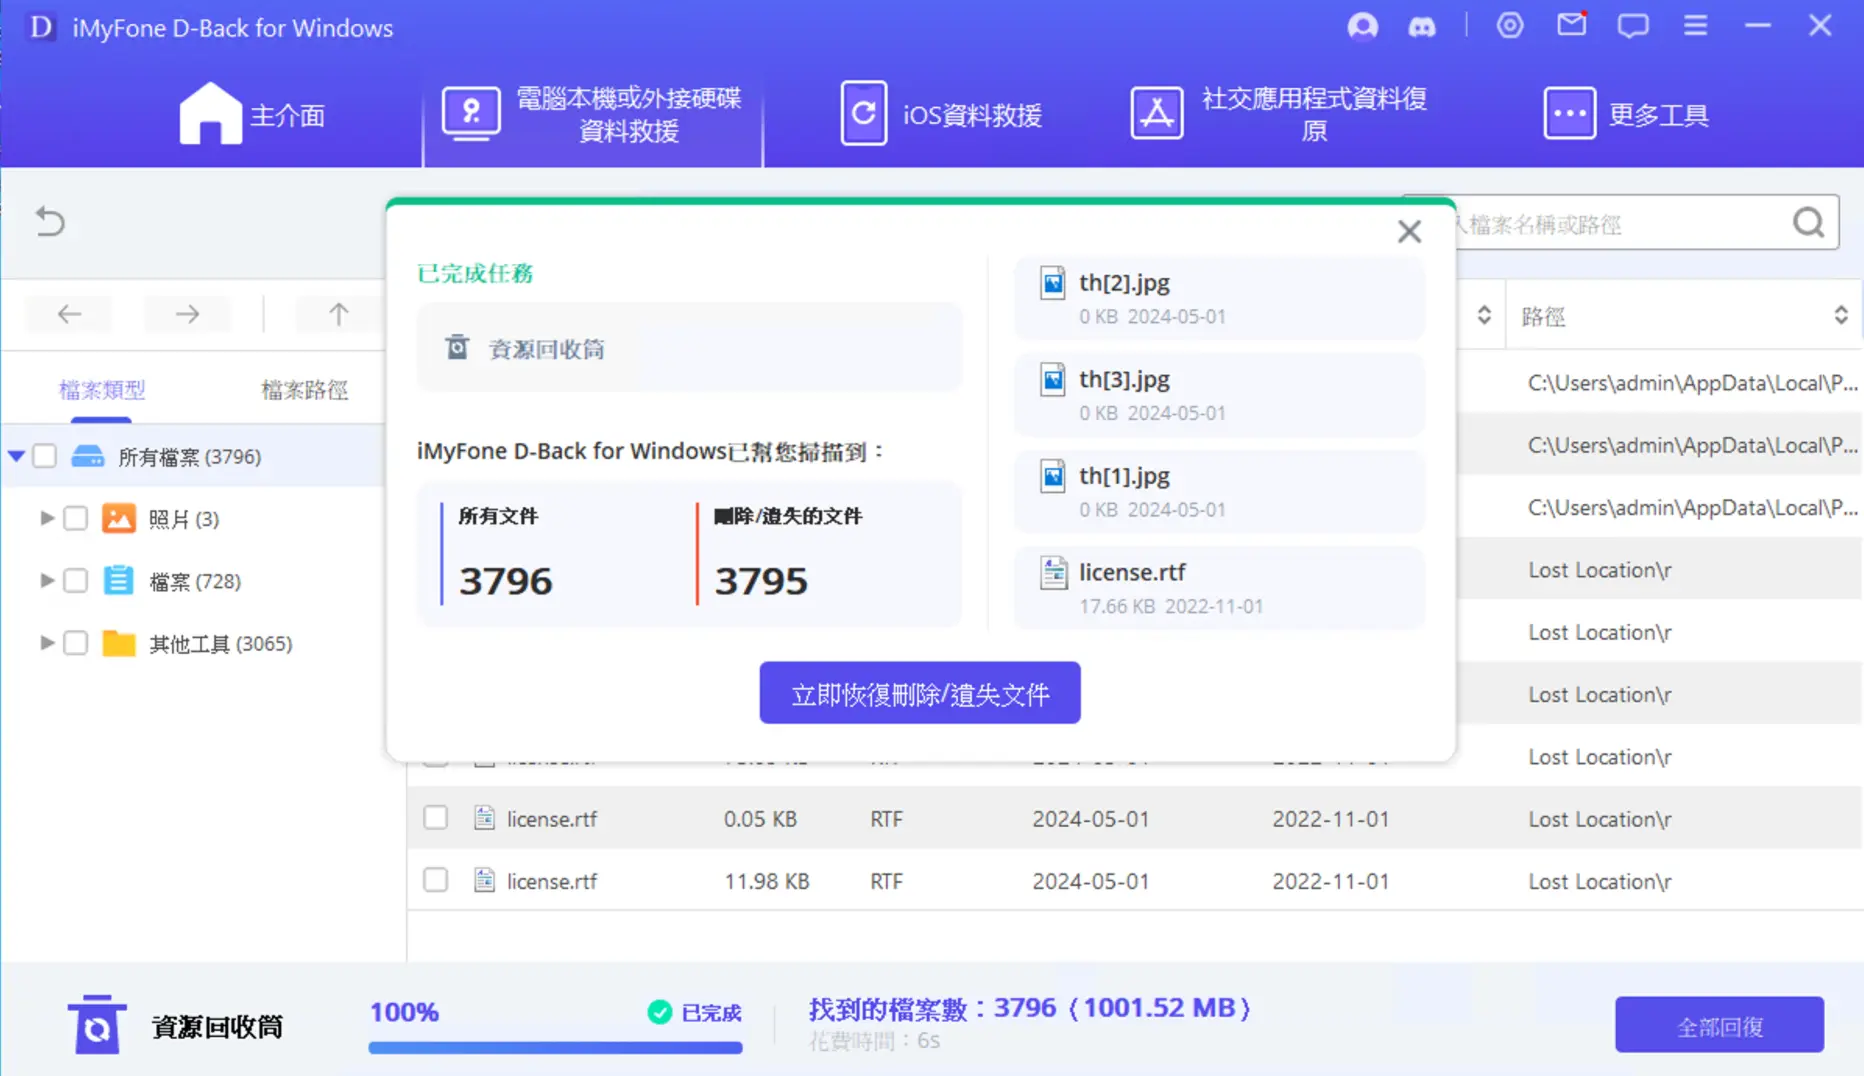1864x1076 pixels.
Task: Open the 社交應用程式資料復原 tab
Action: point(1279,114)
